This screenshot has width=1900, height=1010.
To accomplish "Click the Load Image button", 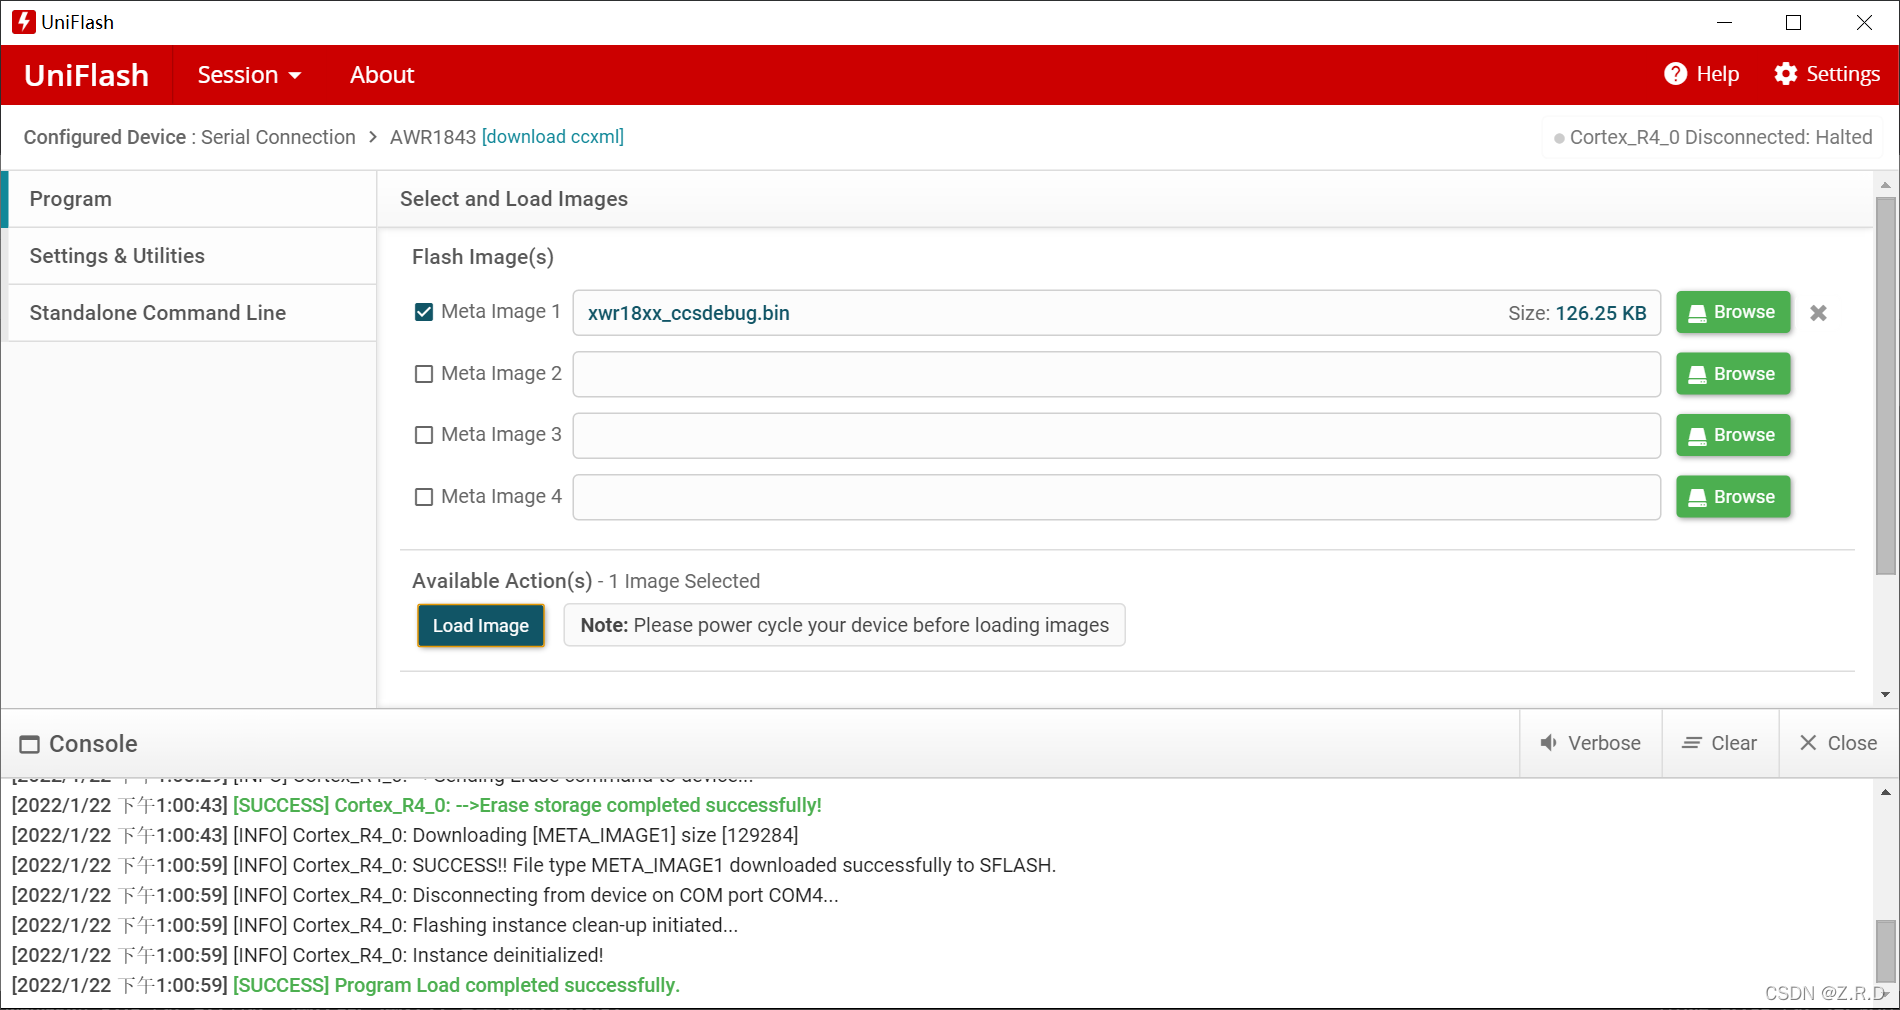I will tap(481, 626).
